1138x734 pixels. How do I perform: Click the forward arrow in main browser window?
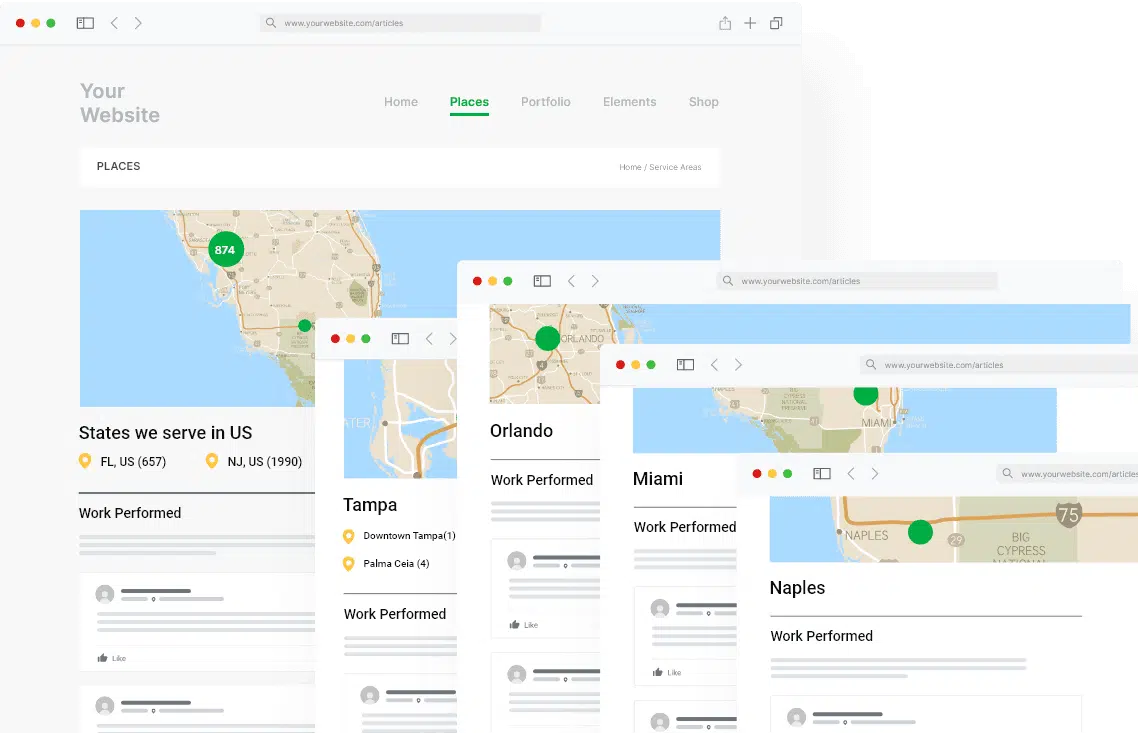(138, 23)
